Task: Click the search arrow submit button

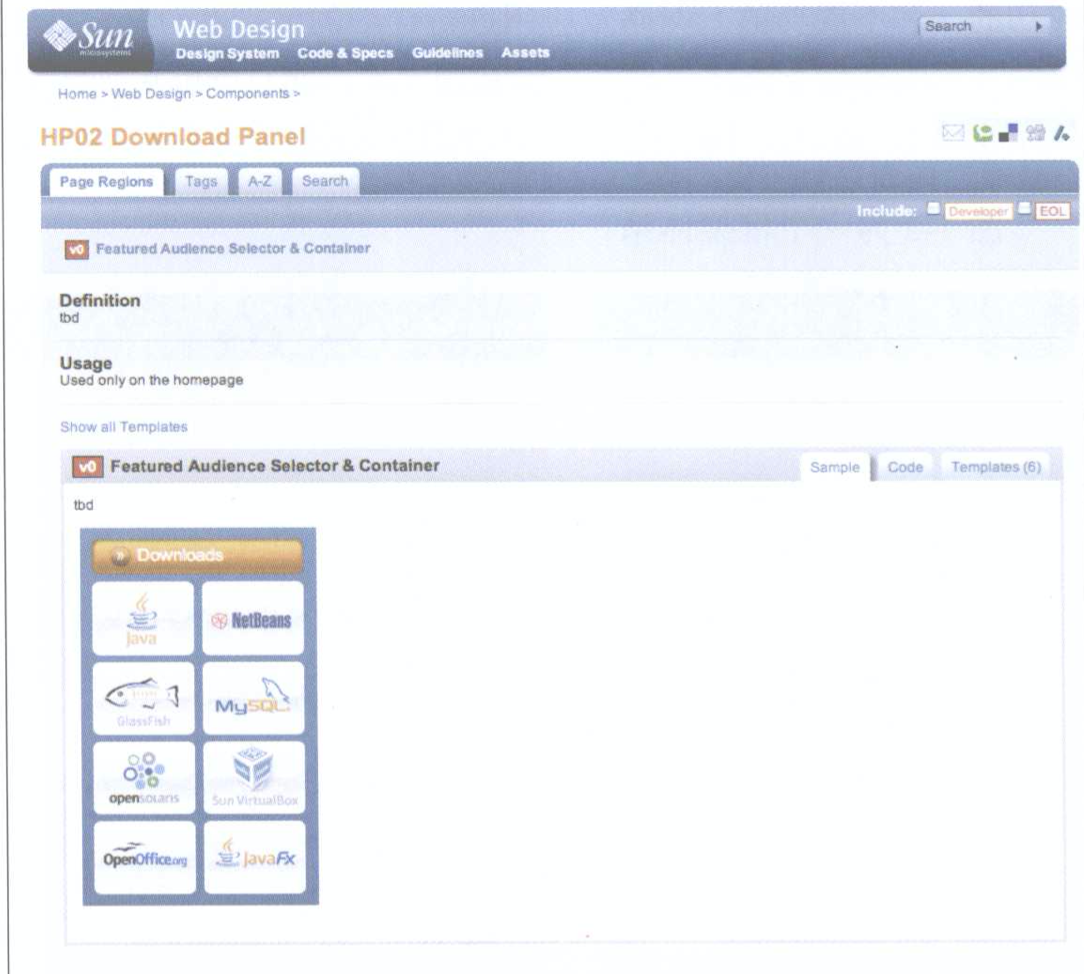Action: pyautogui.click(x=1038, y=27)
